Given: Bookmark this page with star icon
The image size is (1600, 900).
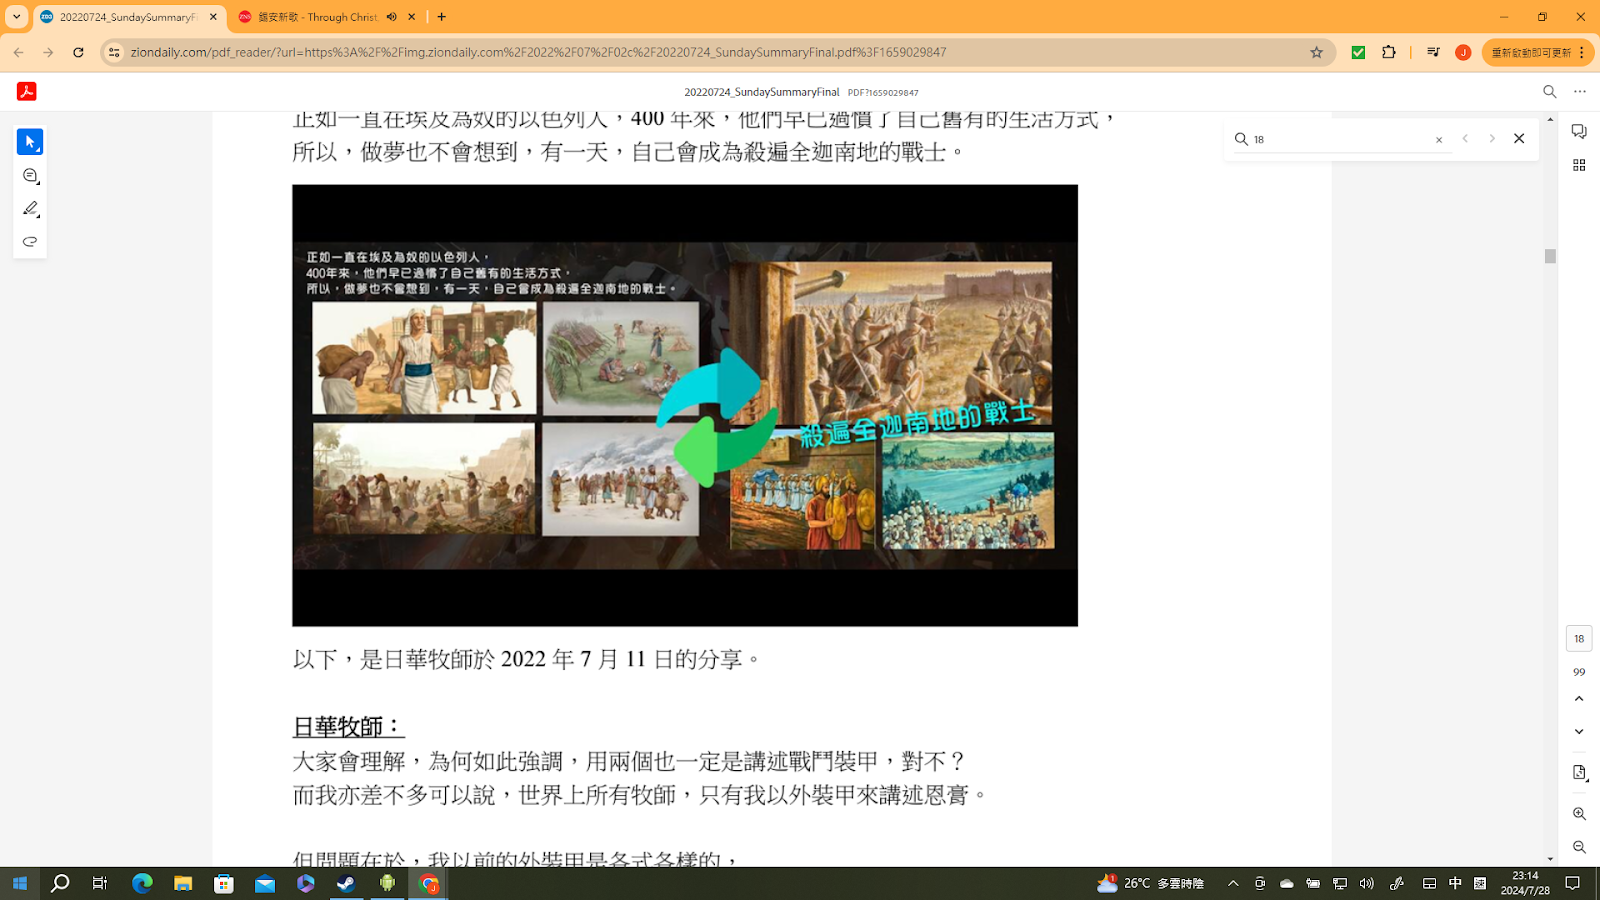Looking at the screenshot, I should click(1316, 52).
